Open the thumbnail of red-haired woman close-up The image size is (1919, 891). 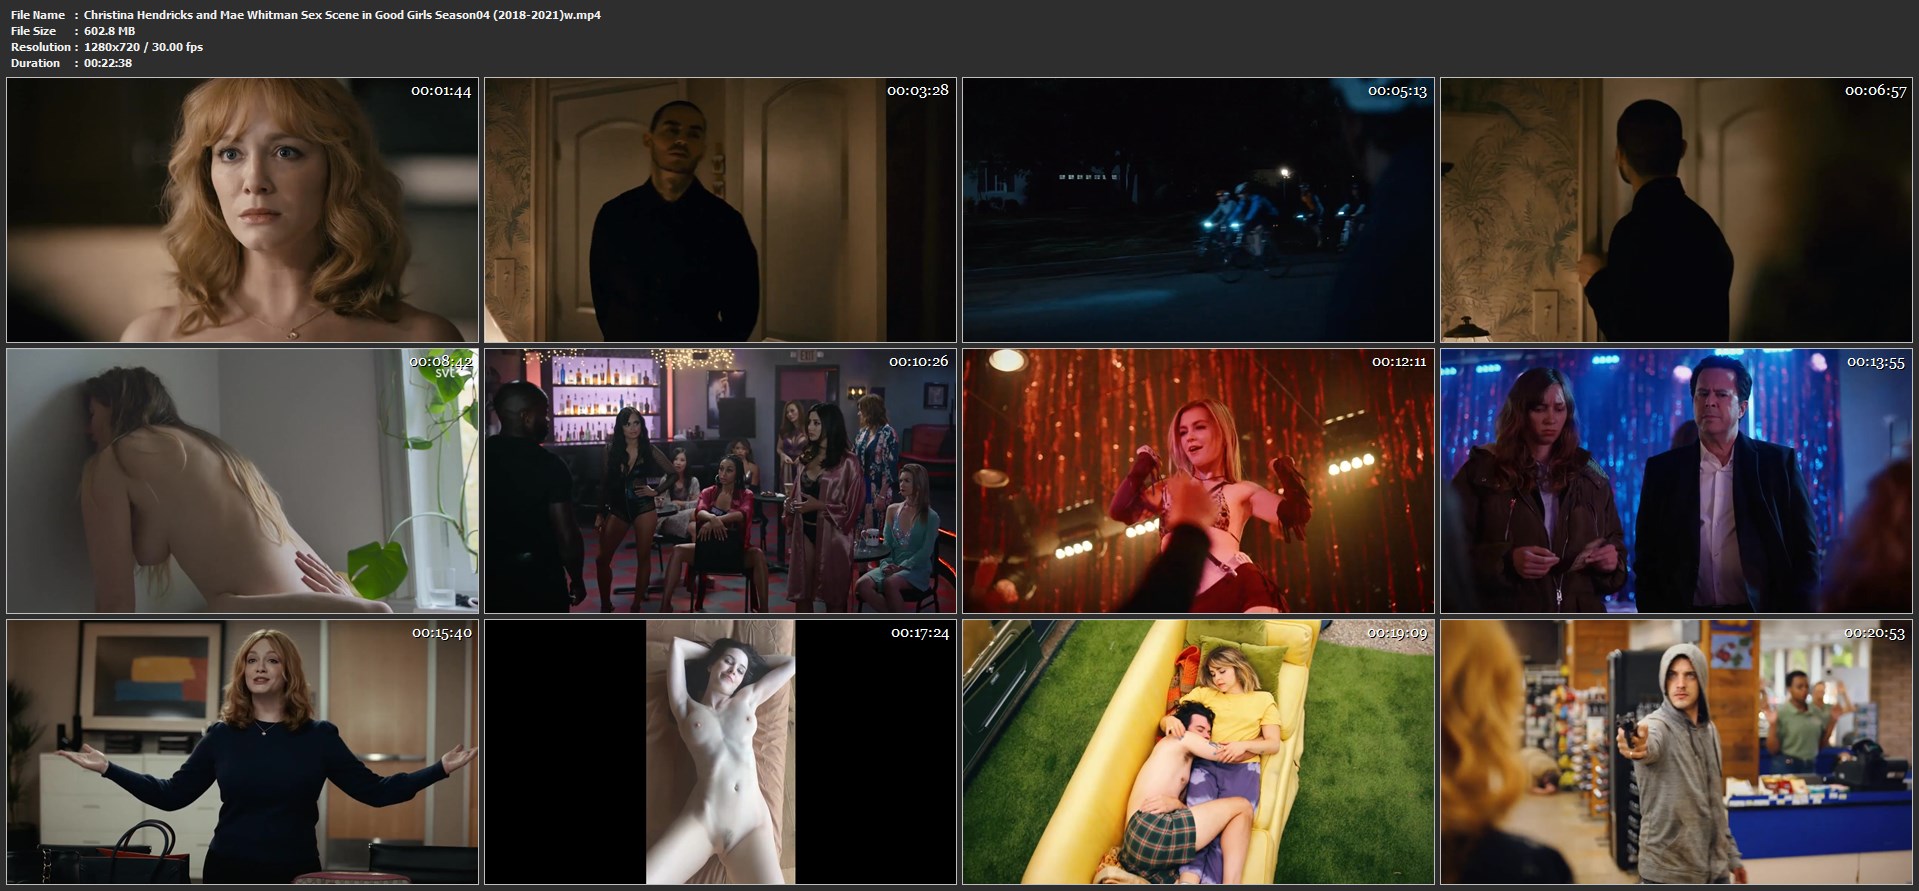point(243,210)
